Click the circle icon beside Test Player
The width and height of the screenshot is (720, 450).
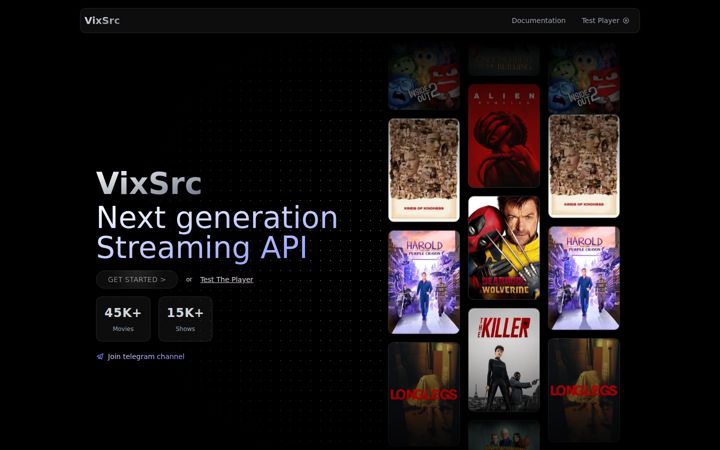click(625, 21)
